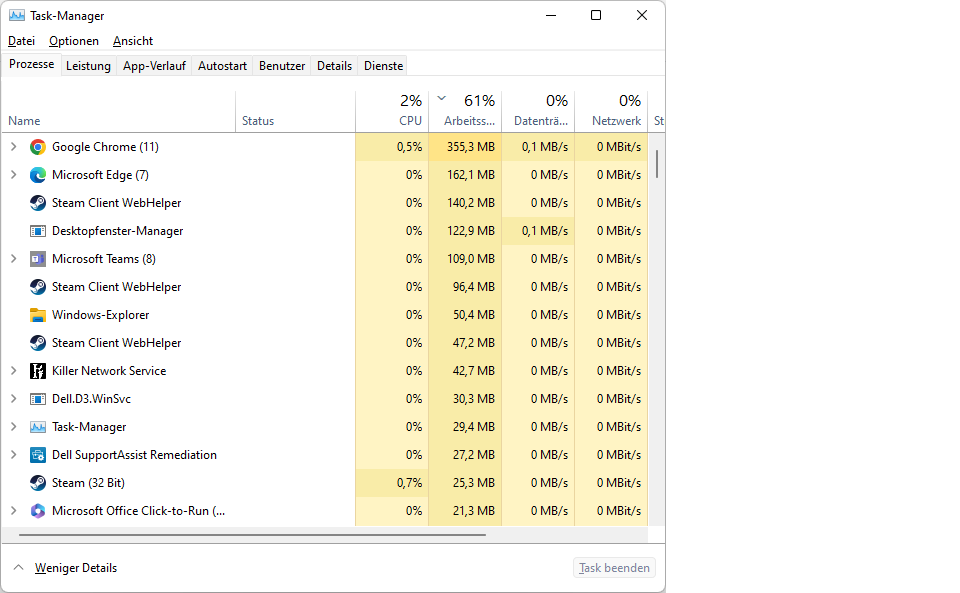Expand Dell SupportAssist Remediation group
The height and width of the screenshot is (593, 960).
[x=13, y=455]
